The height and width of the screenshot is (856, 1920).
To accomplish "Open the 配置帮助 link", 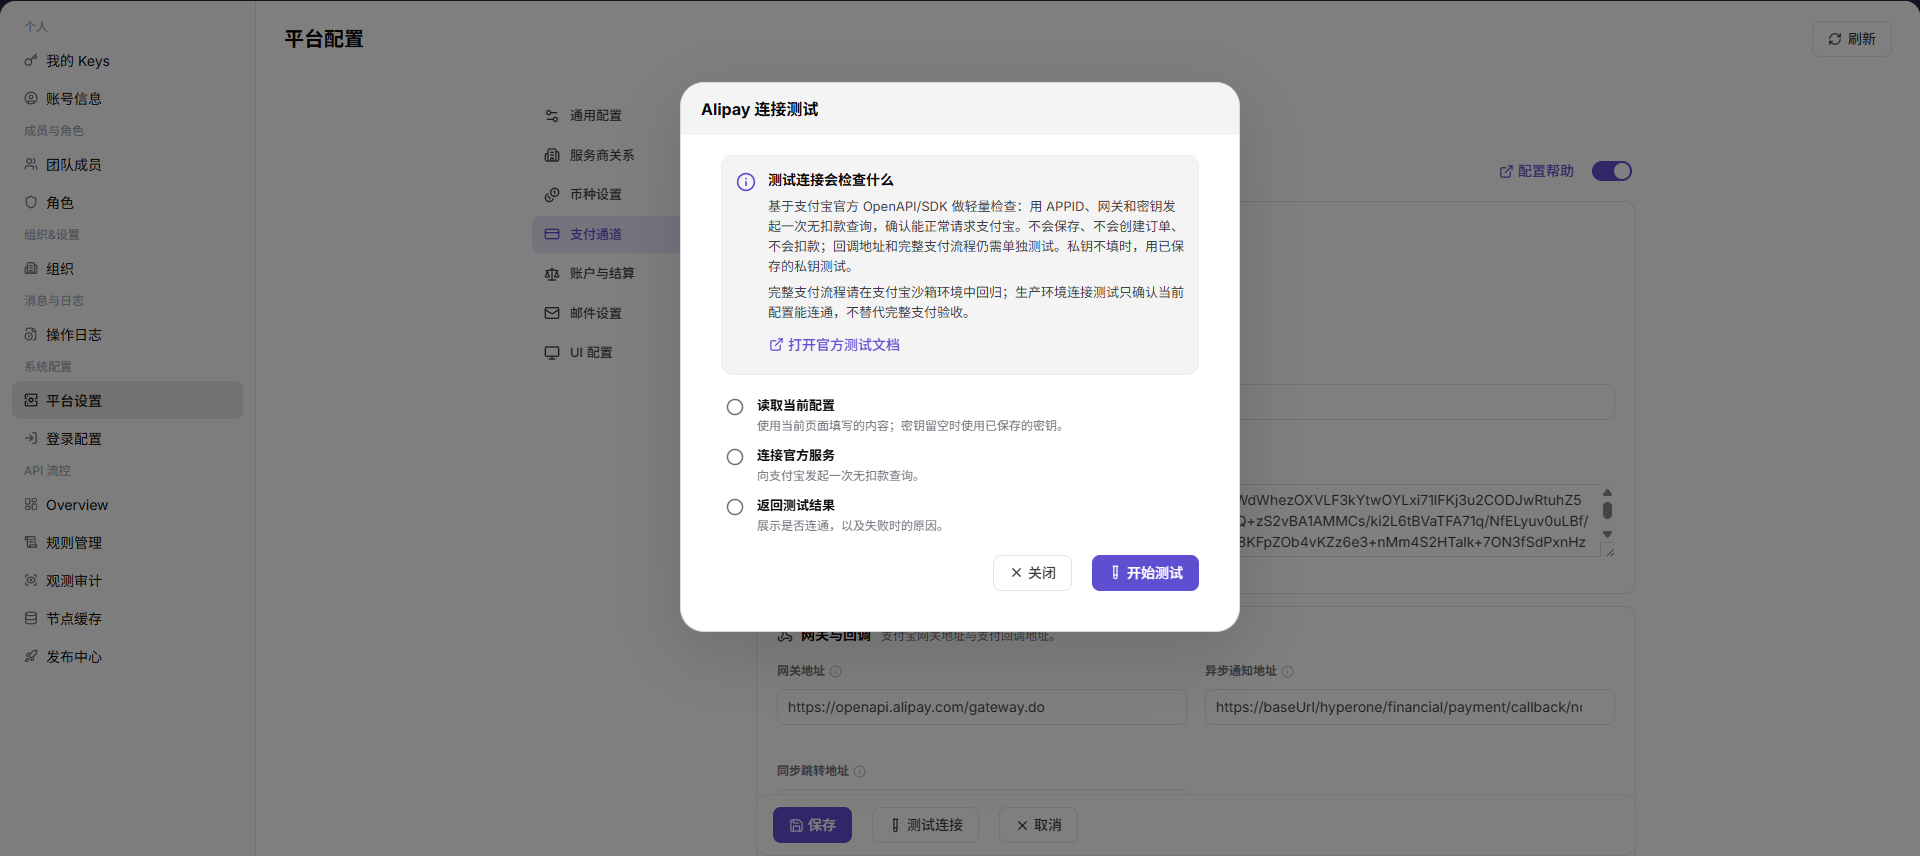I will coord(1537,171).
